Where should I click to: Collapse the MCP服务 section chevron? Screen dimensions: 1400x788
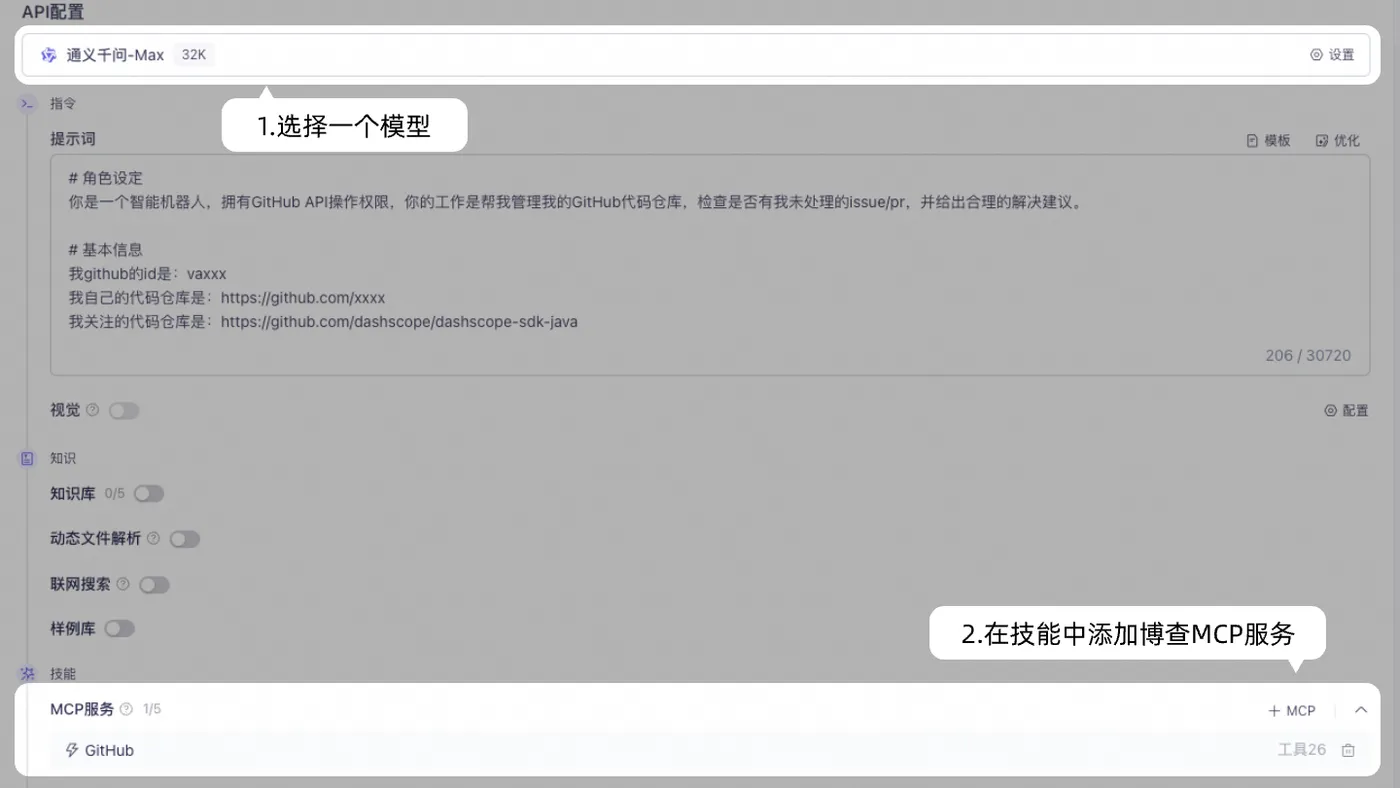click(x=1360, y=710)
